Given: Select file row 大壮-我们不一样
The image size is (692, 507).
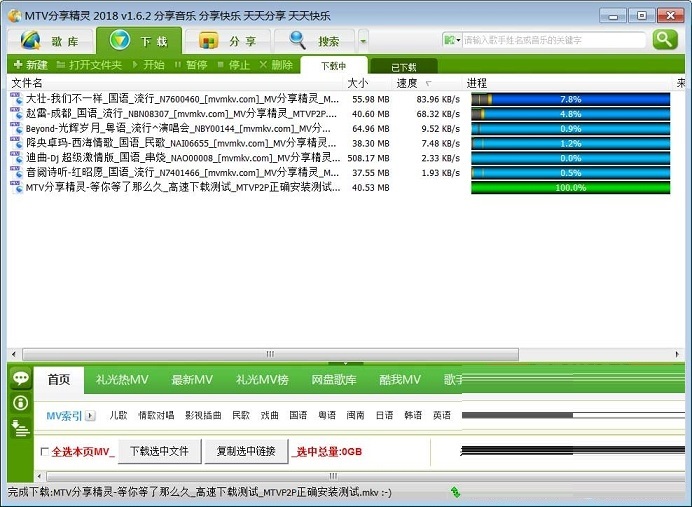Looking at the screenshot, I should click(x=340, y=99).
